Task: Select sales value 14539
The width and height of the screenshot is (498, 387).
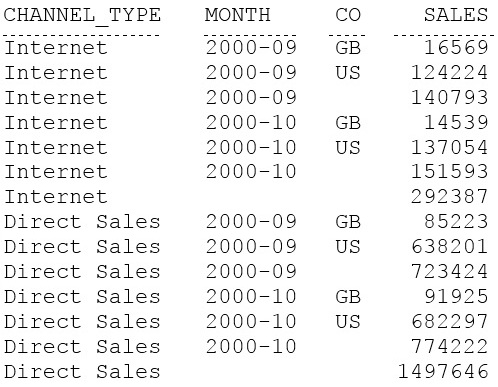Action: coord(456,122)
